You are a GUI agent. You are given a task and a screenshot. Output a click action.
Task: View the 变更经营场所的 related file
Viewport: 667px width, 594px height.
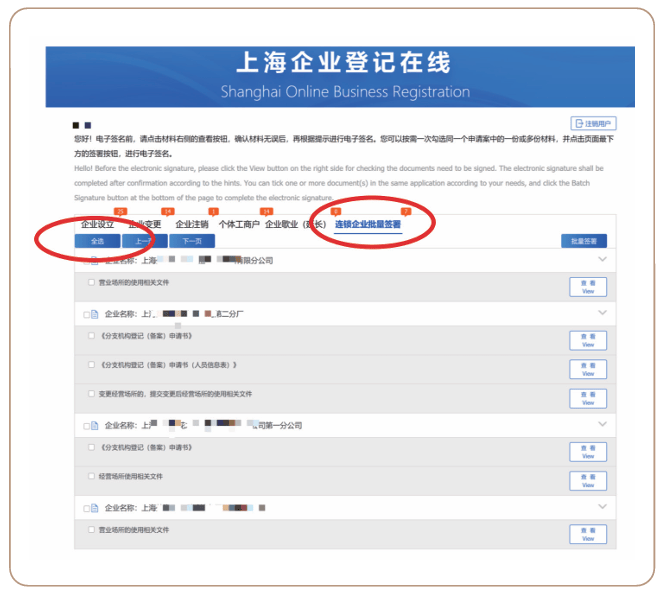point(588,398)
